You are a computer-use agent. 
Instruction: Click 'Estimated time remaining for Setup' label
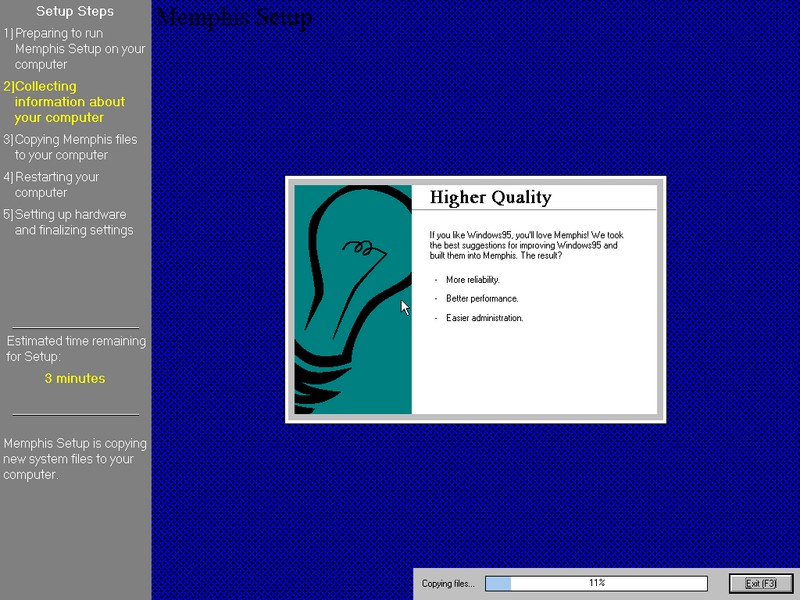tap(76, 348)
